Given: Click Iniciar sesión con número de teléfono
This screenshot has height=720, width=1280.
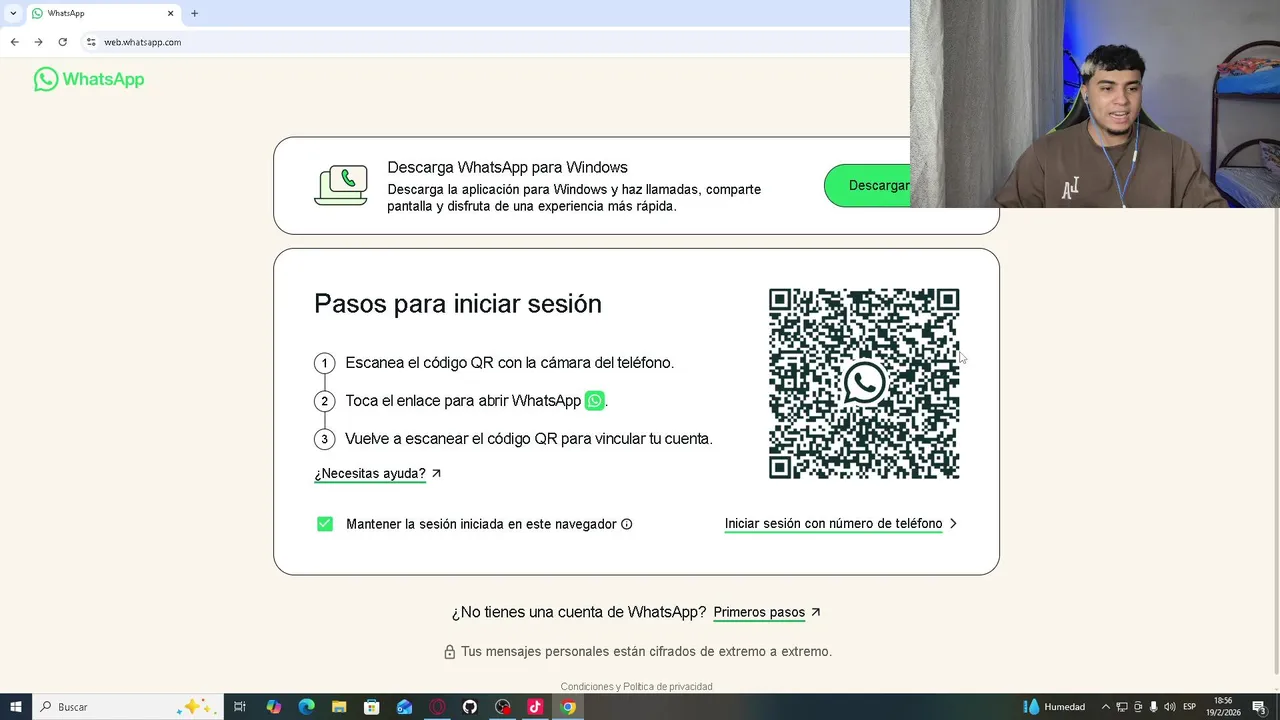Looking at the screenshot, I should coord(833,523).
